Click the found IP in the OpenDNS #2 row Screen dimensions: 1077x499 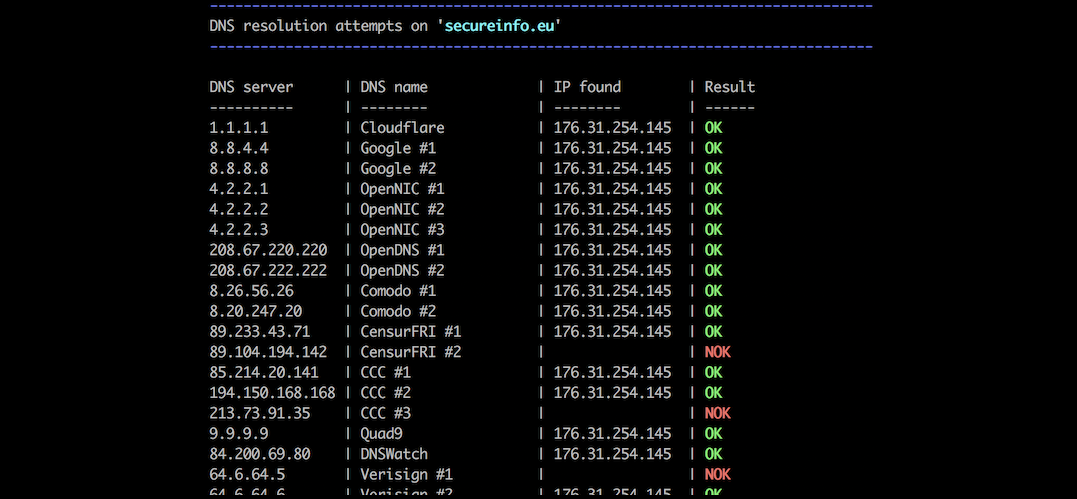point(613,270)
